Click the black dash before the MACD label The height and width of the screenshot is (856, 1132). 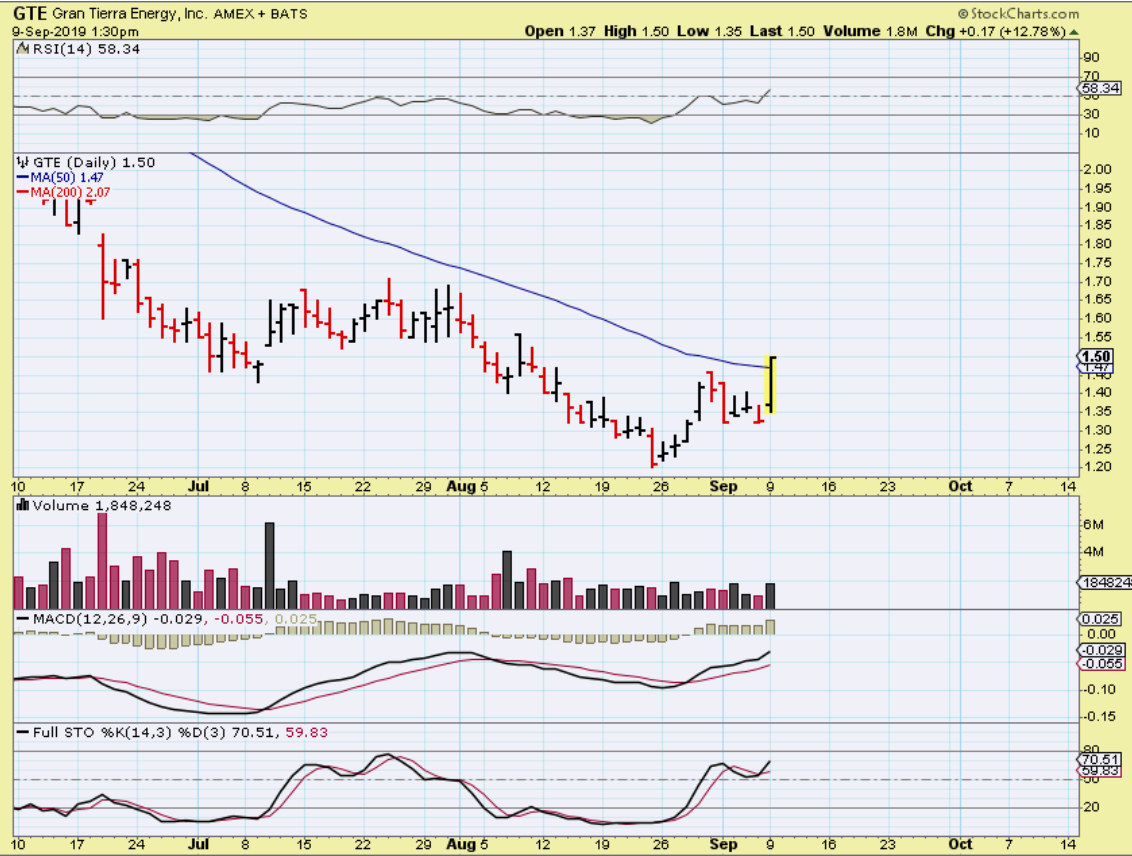[x=22, y=619]
